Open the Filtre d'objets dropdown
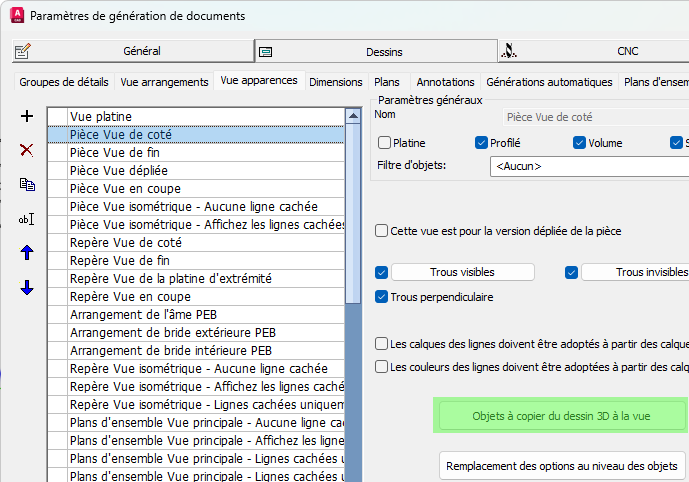Image resolution: width=689 pixels, height=482 pixels. [588, 166]
